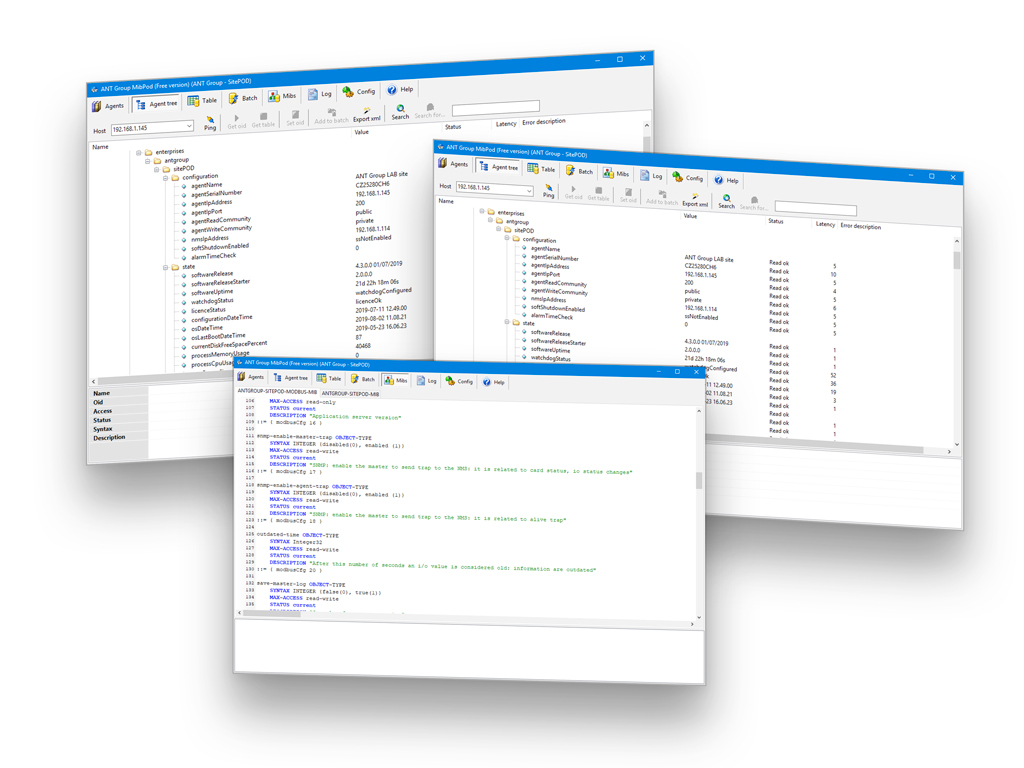
Task: Open Log tab in right window
Action: [x=651, y=176]
